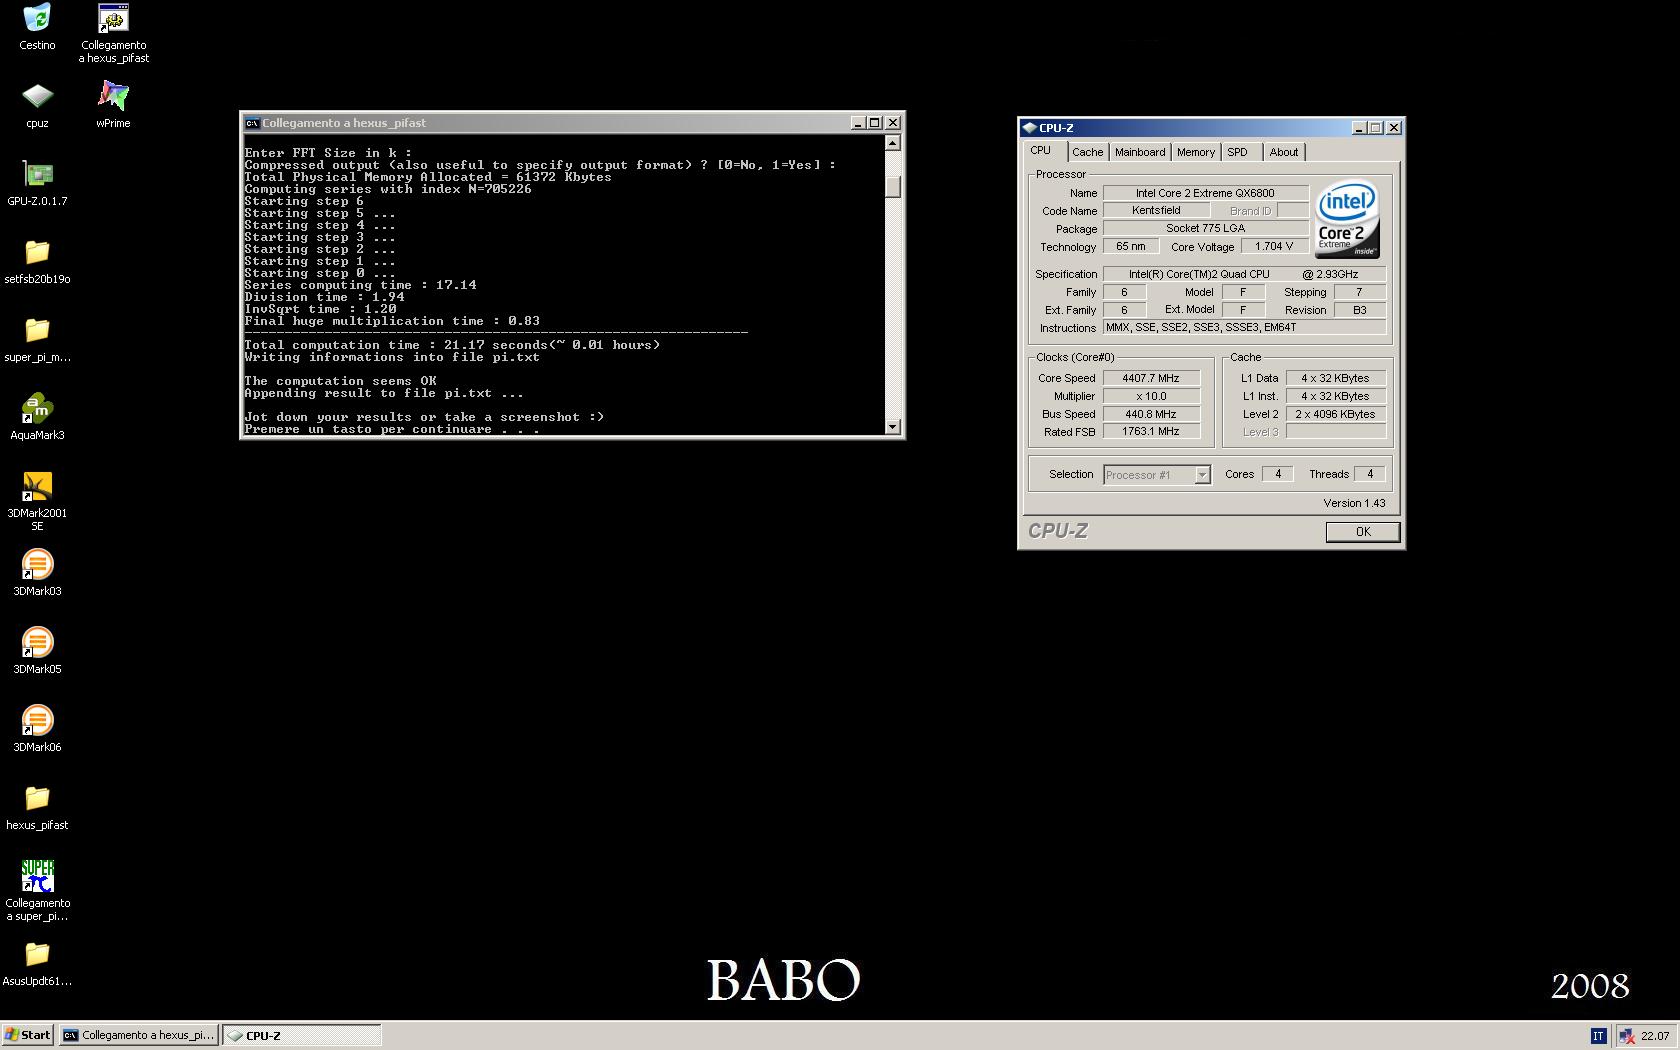Viewport: 1680px width, 1050px height.
Task: Click the Technology value 65 nm
Action: (1131, 247)
